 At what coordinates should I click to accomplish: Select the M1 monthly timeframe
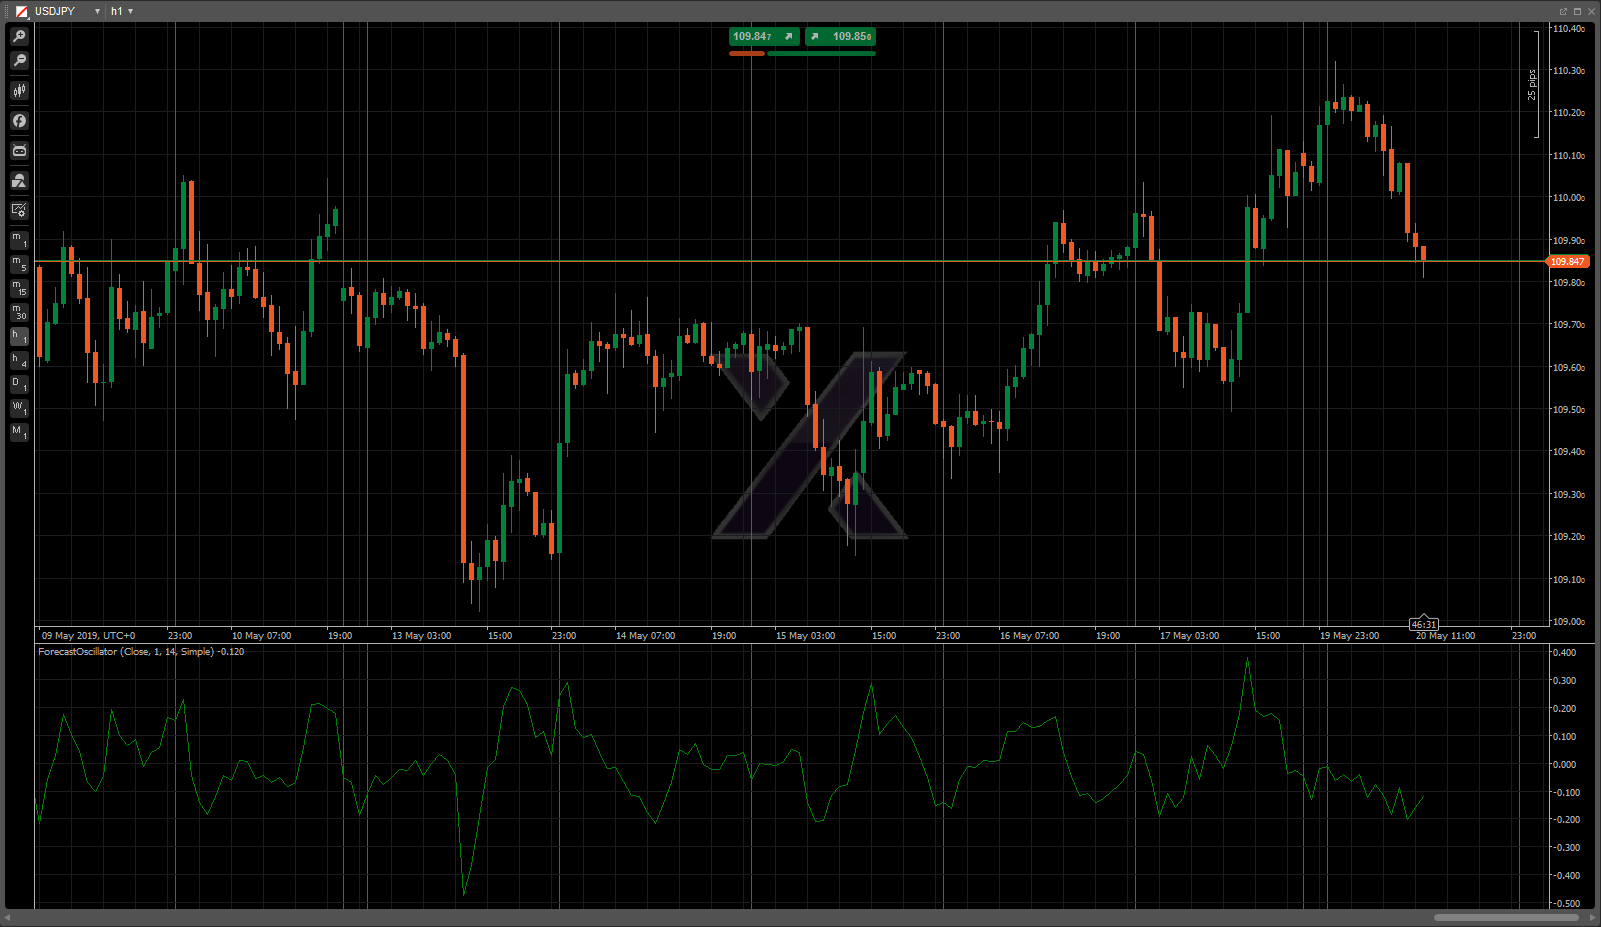[x=19, y=432]
